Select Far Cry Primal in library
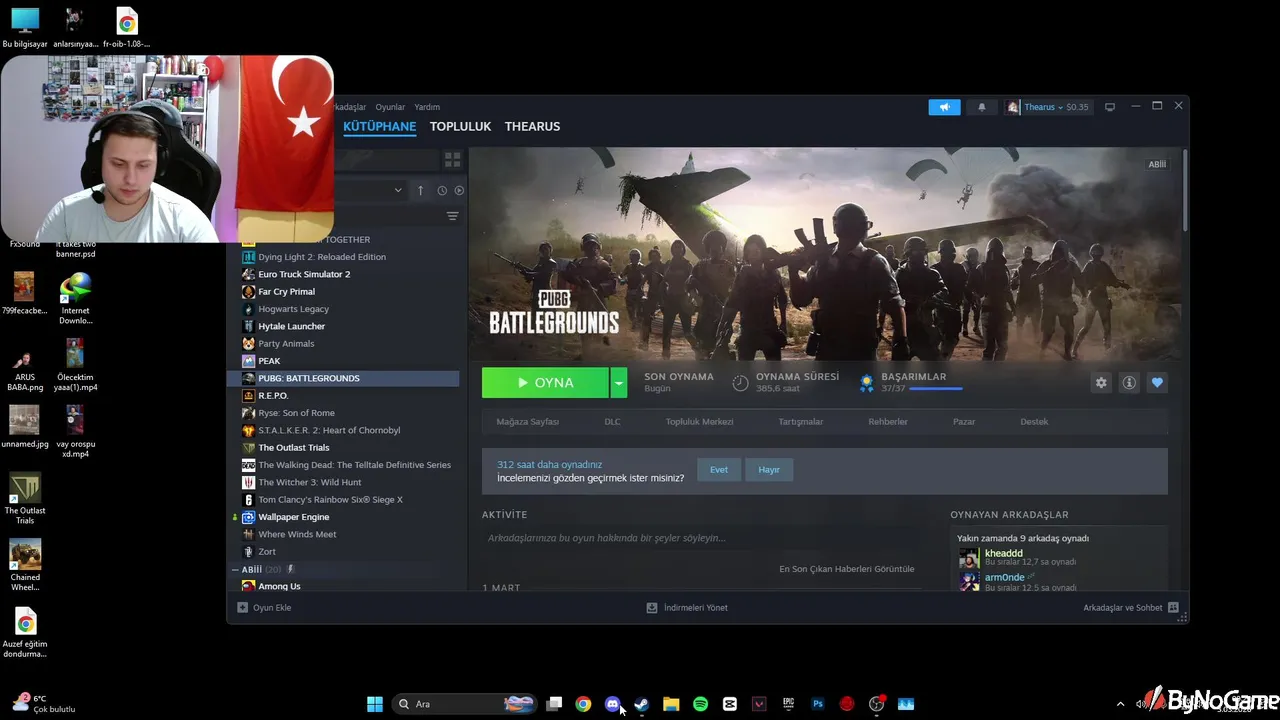Image resolution: width=1280 pixels, height=720 pixels. (x=286, y=292)
